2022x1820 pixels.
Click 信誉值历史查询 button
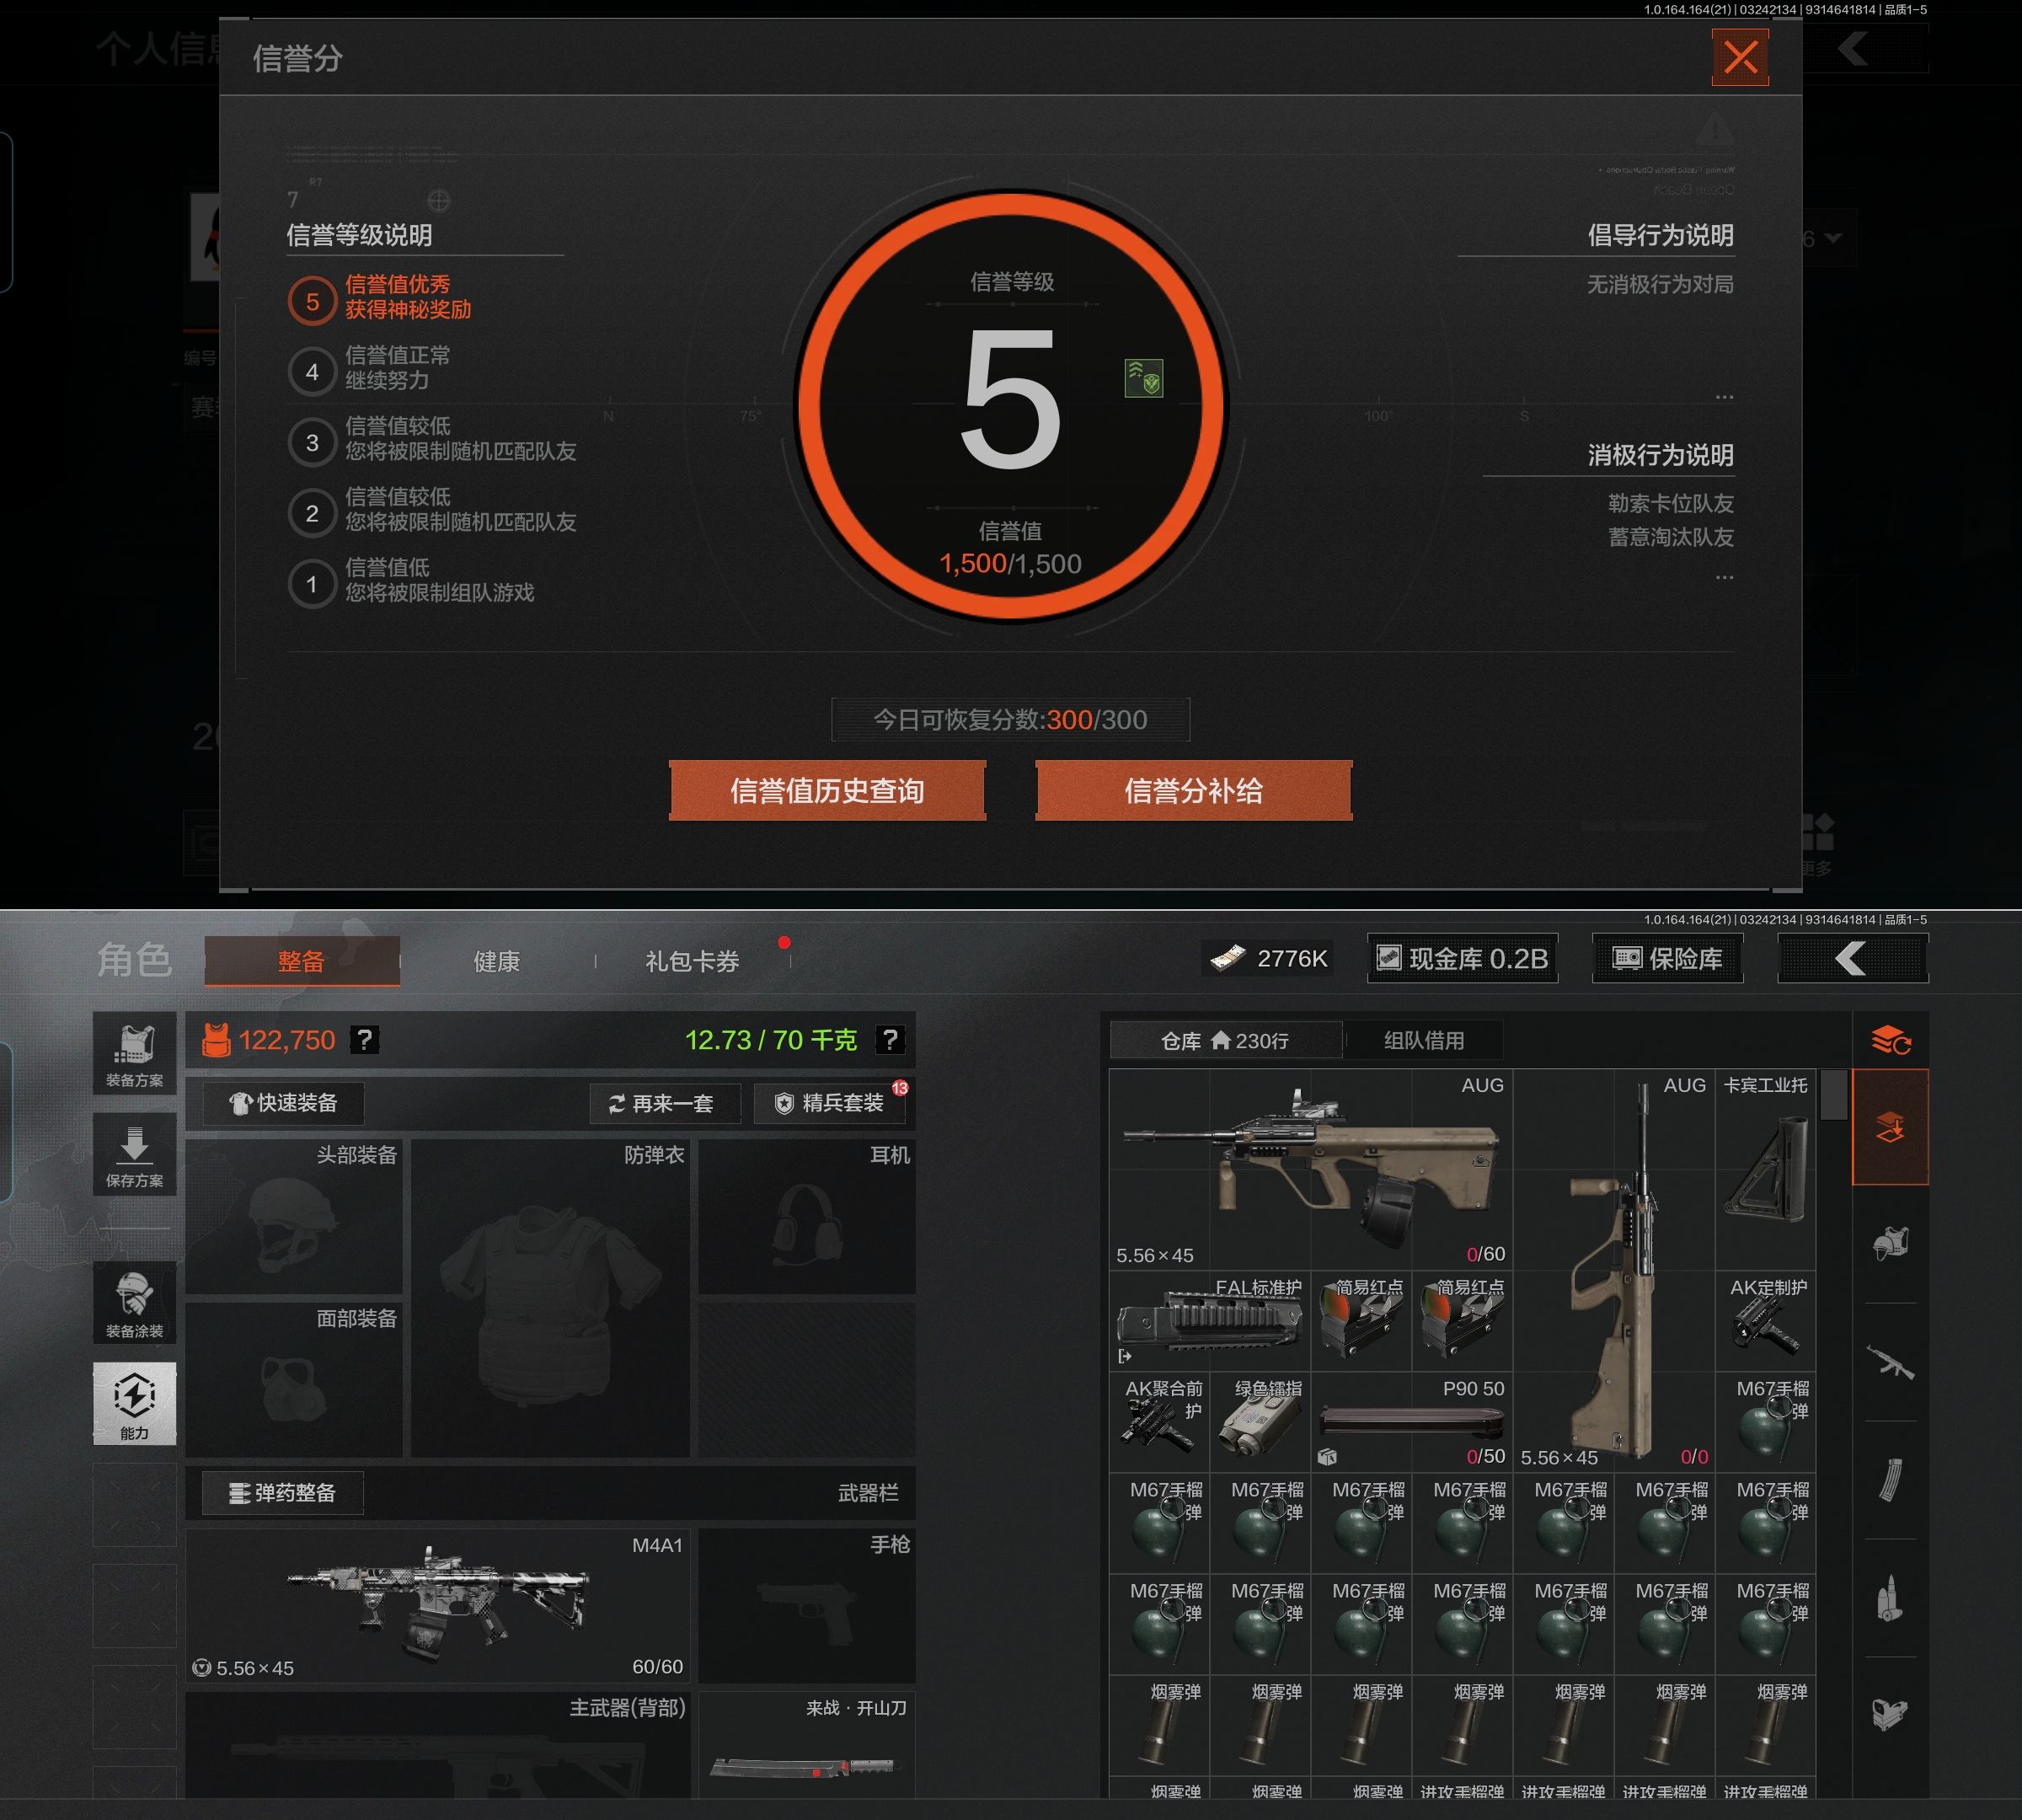[827, 791]
